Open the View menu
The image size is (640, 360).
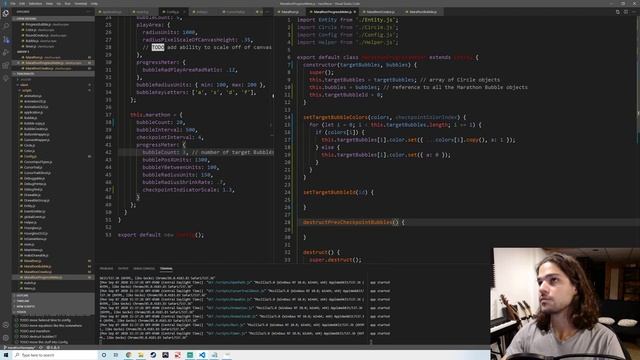click(49, 4)
